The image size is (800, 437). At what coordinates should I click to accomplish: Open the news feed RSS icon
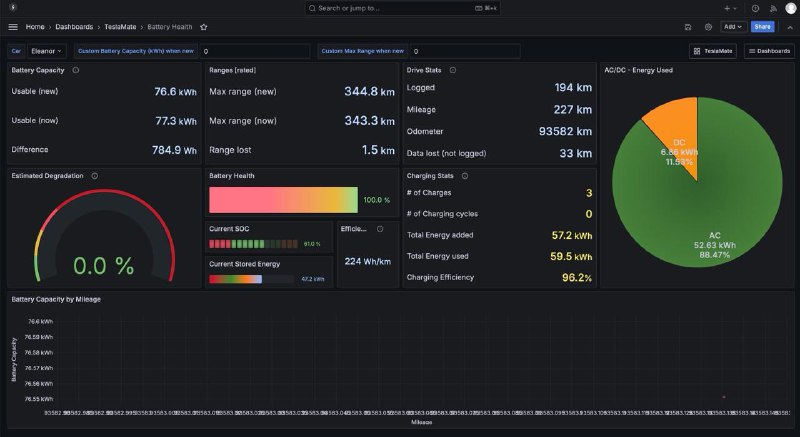[772, 8]
